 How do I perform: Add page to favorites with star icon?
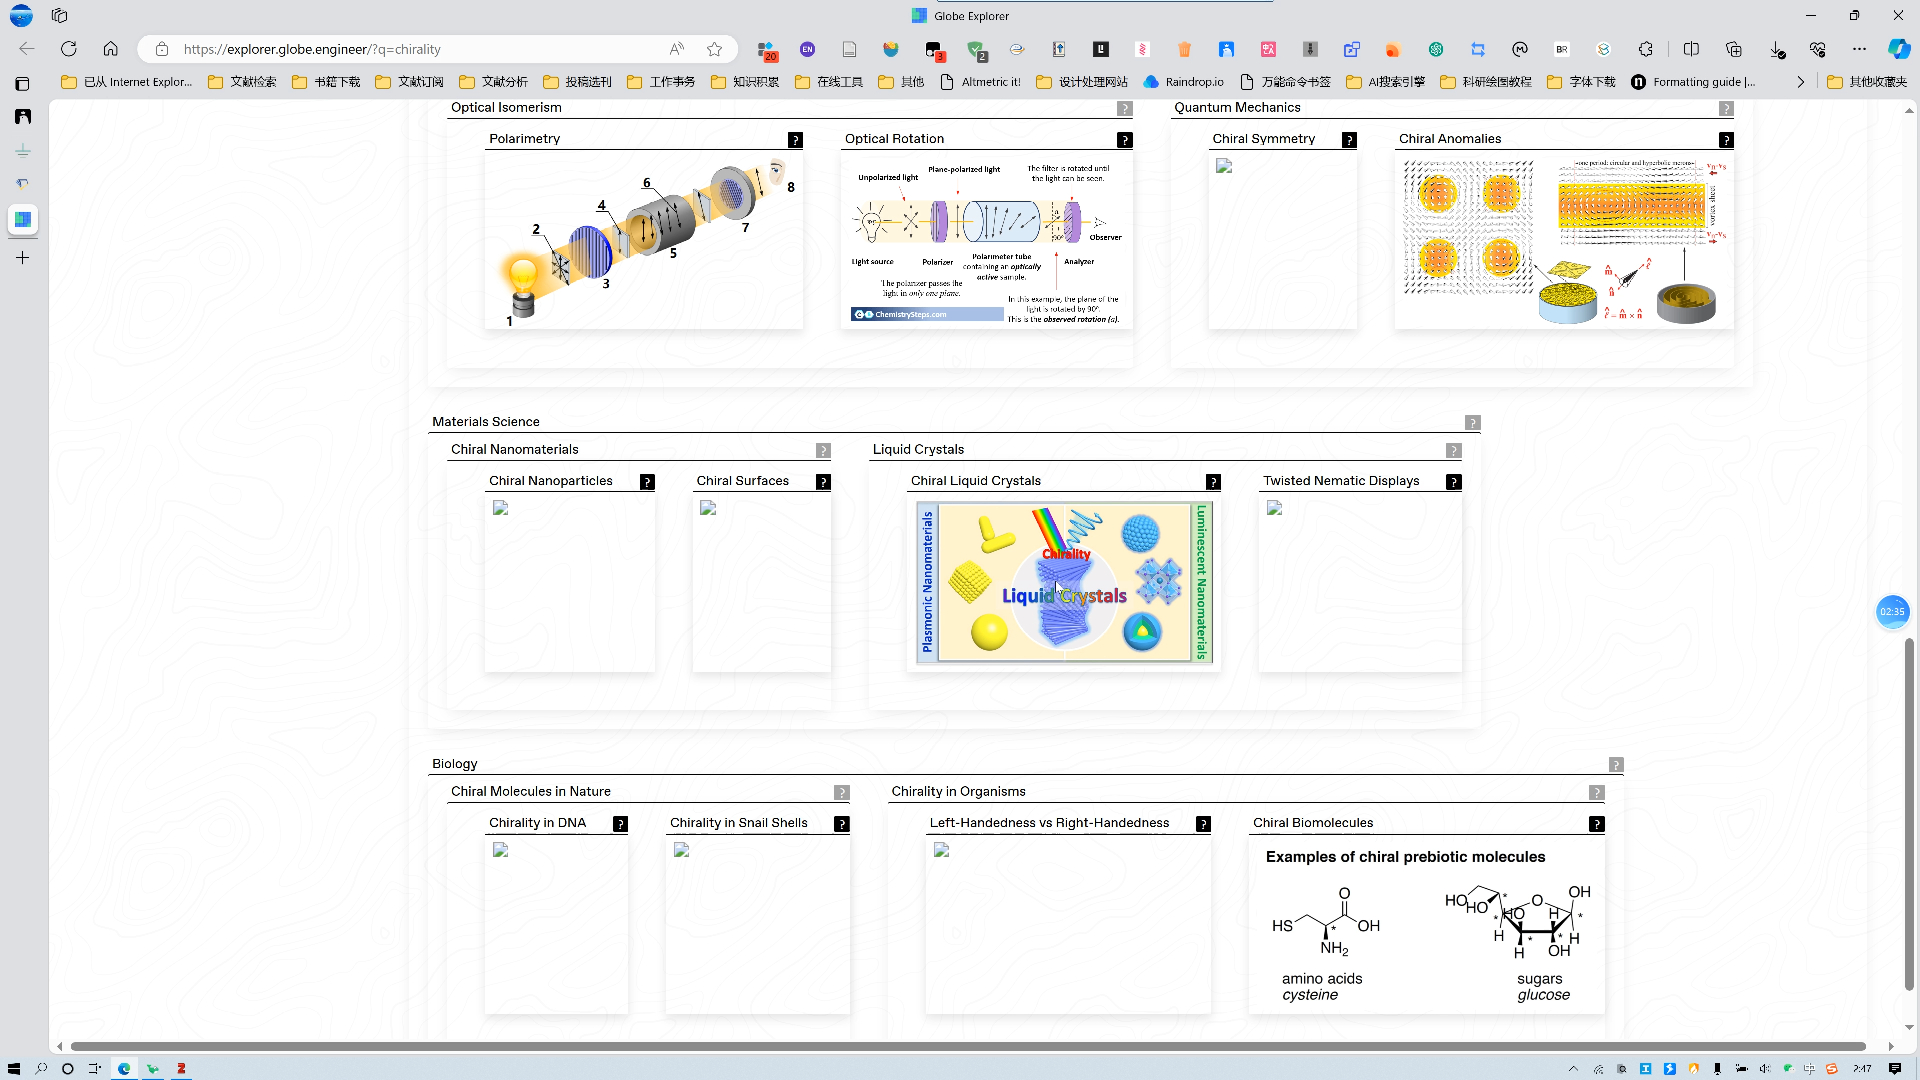(x=714, y=49)
